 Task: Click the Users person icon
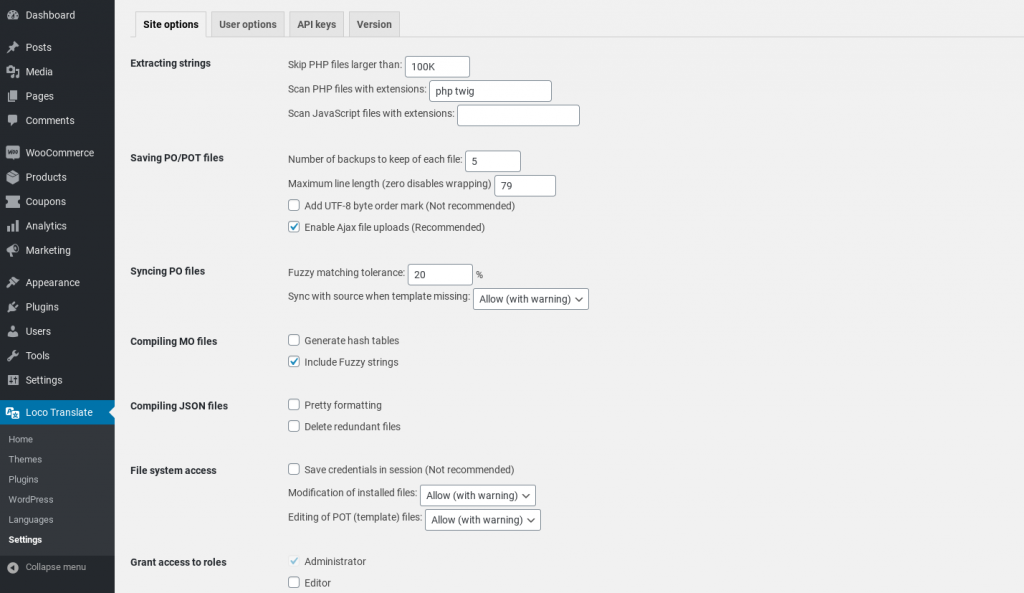[x=12, y=331]
